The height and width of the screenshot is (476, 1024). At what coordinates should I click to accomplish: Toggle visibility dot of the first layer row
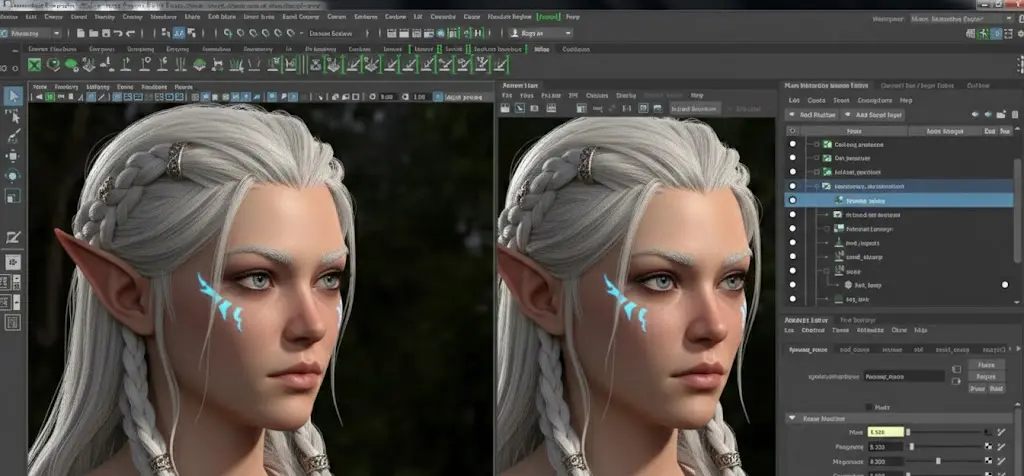tap(793, 145)
